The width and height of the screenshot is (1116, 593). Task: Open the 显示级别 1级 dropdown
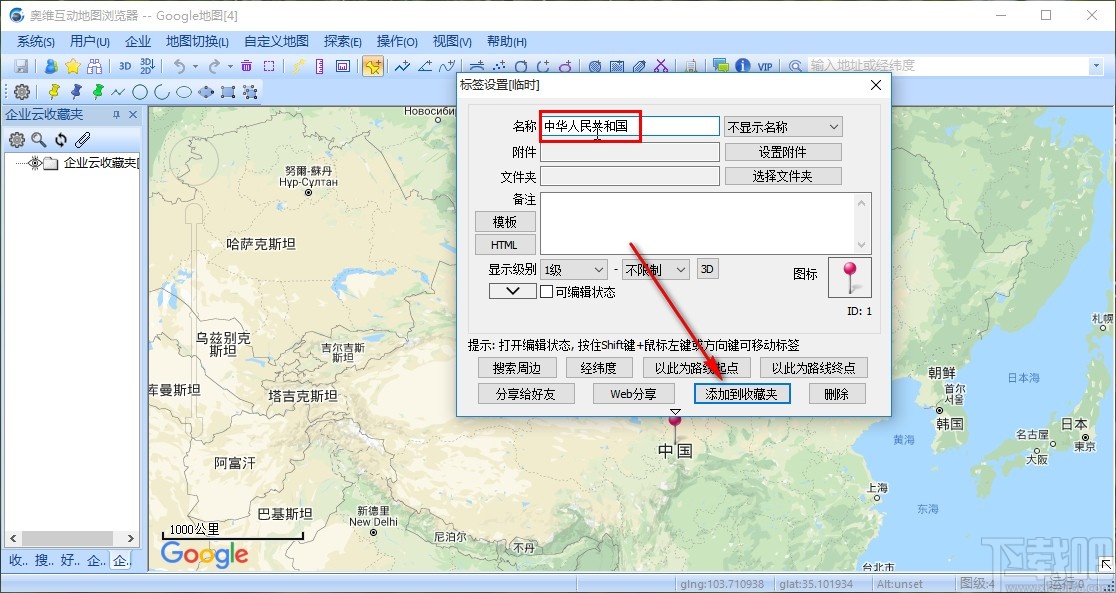pos(572,268)
